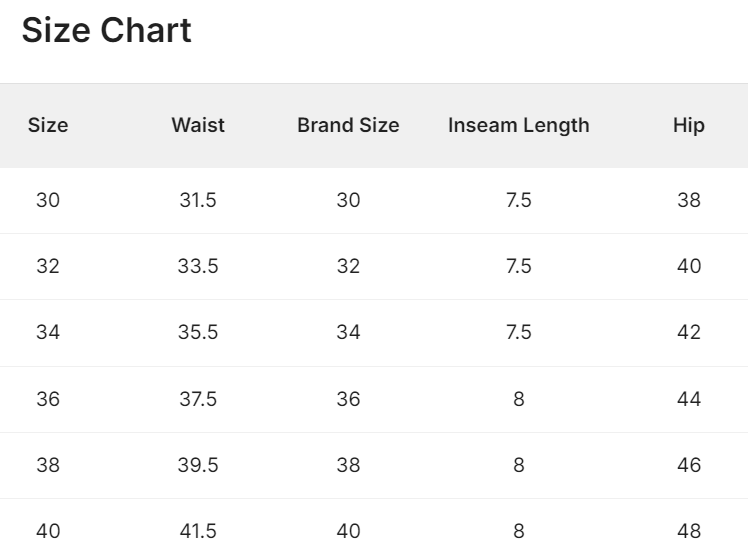This screenshot has height=554, width=748.
Task: Click the Size column header
Action: (x=48, y=126)
